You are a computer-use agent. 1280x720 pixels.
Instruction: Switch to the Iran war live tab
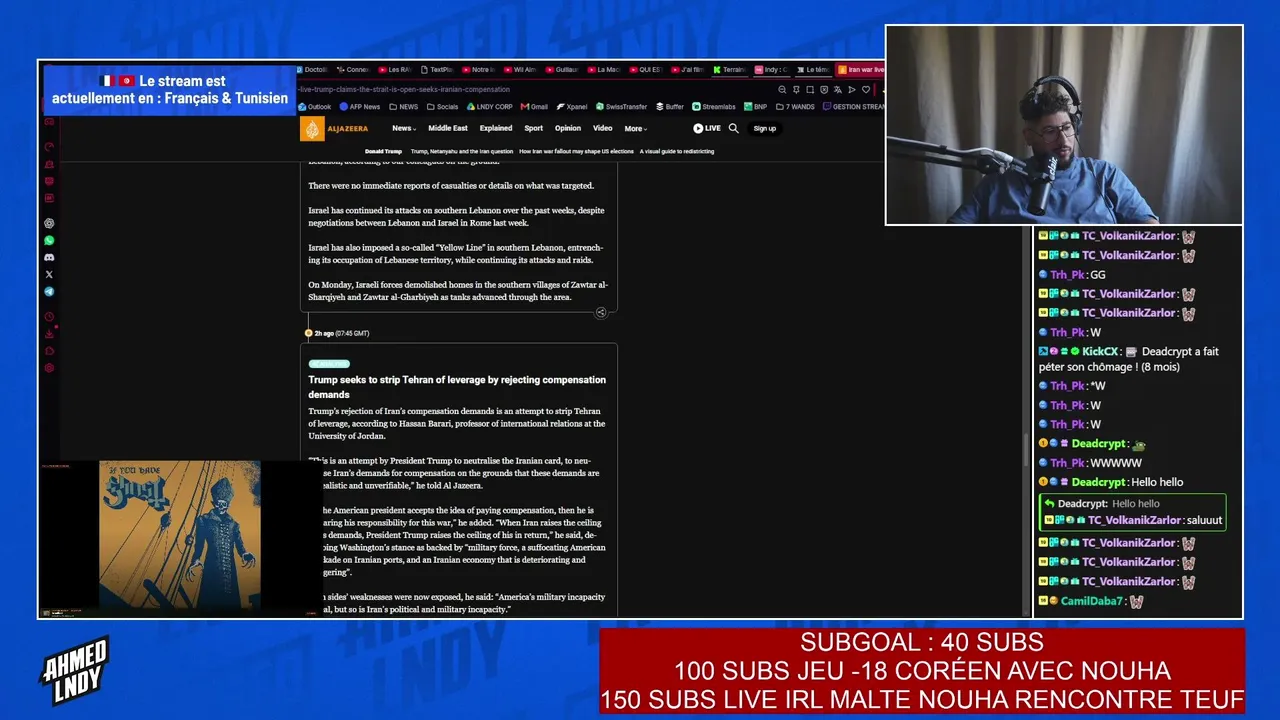pos(860,70)
